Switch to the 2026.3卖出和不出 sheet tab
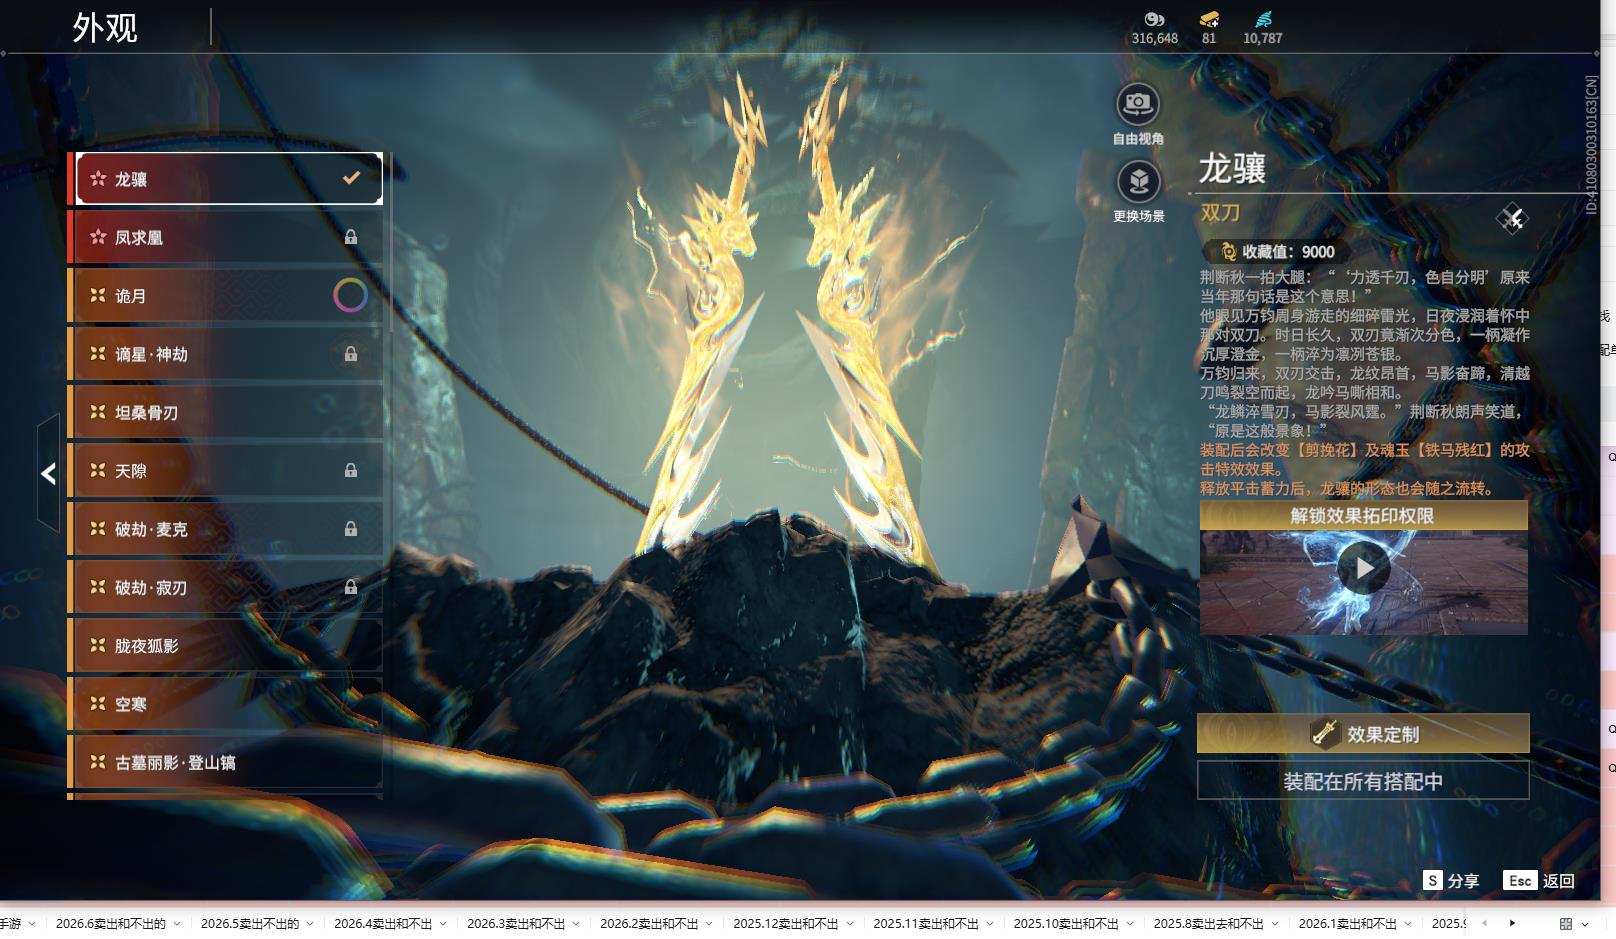The image size is (1616, 939). point(516,924)
